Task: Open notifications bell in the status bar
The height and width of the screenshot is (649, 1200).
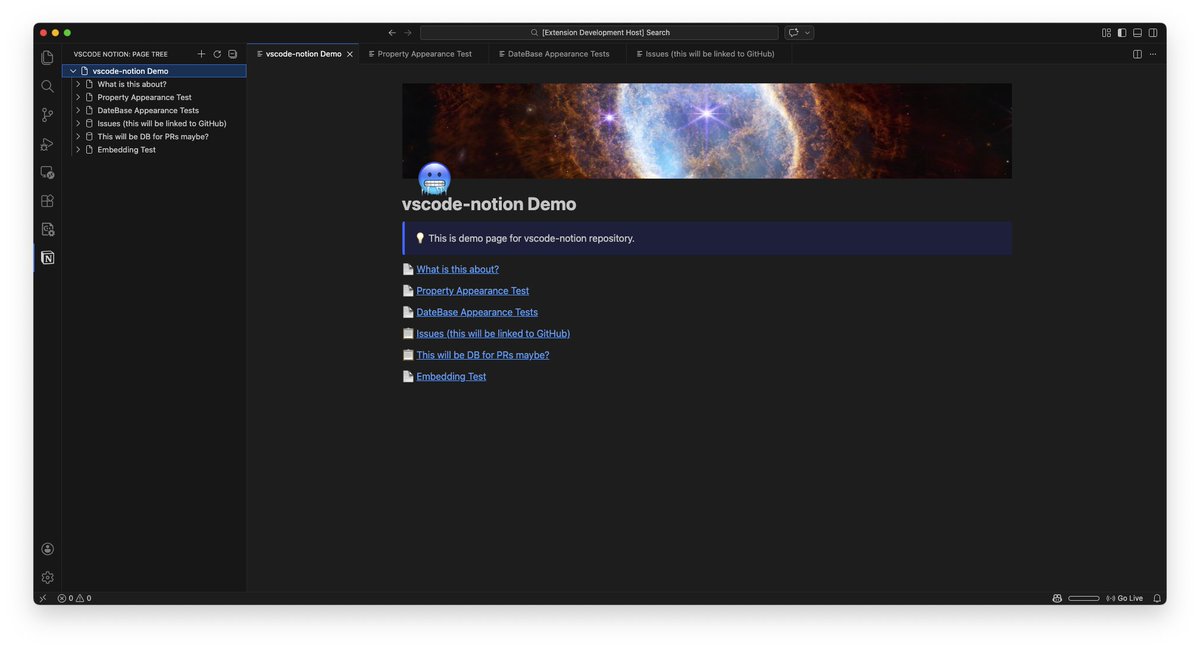Action: (x=1157, y=598)
